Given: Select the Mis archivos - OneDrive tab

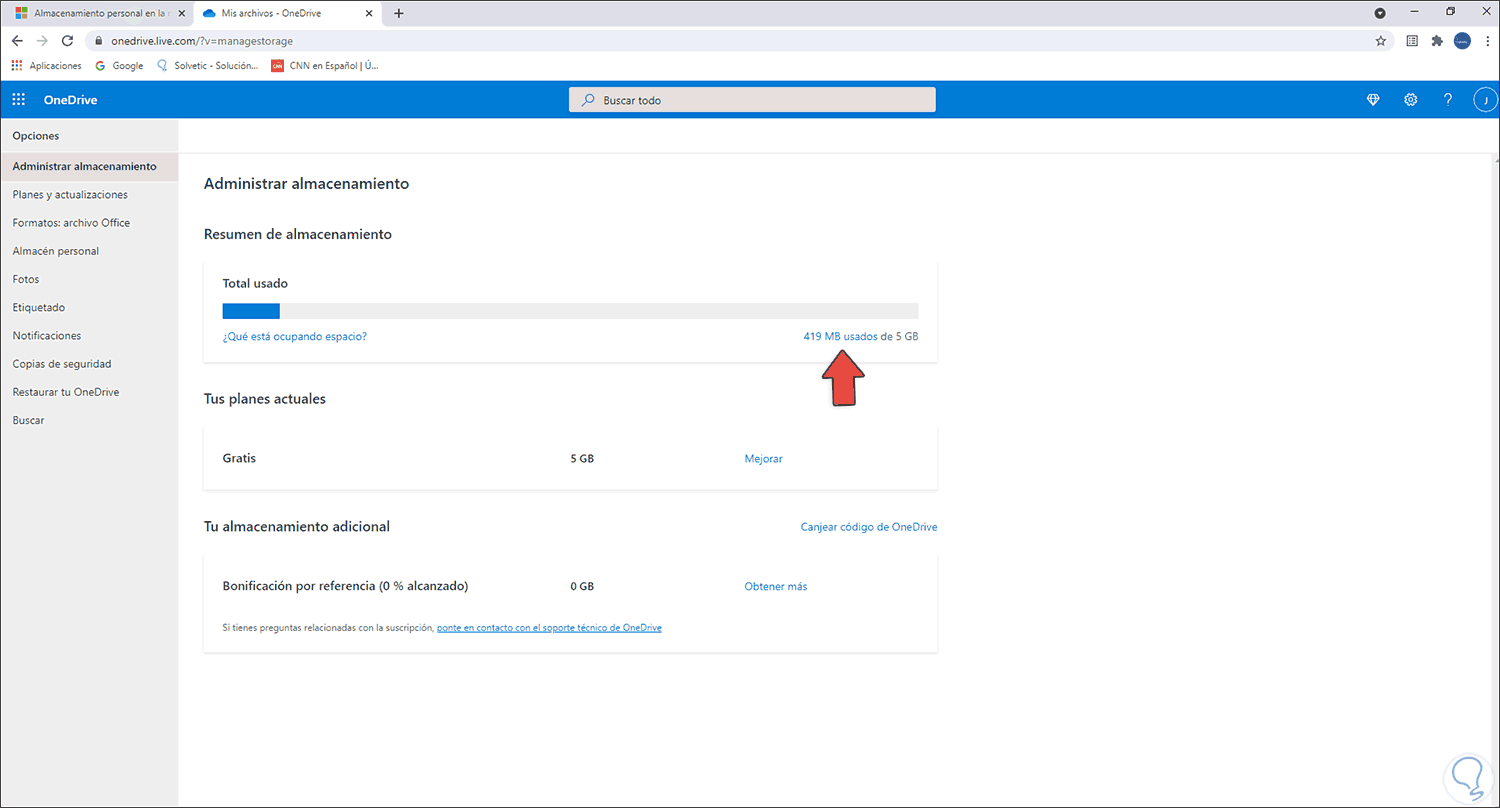Looking at the screenshot, I should tap(285, 13).
